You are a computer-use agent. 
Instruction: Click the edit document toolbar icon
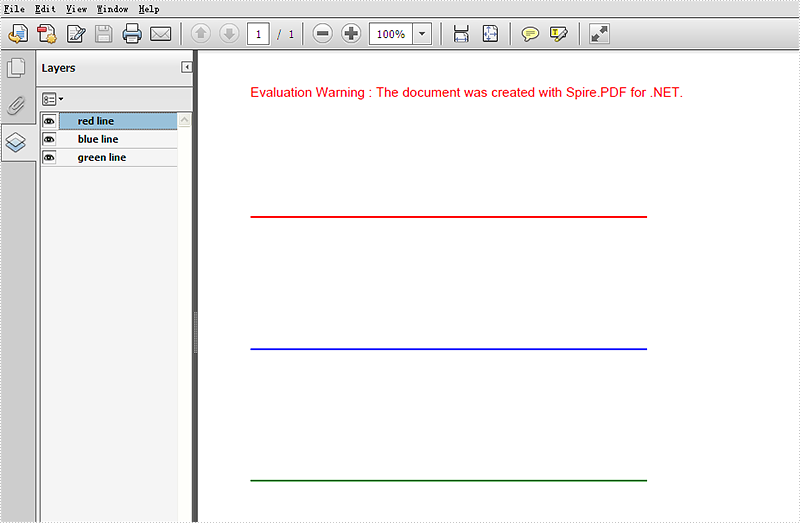pyautogui.click(x=76, y=34)
